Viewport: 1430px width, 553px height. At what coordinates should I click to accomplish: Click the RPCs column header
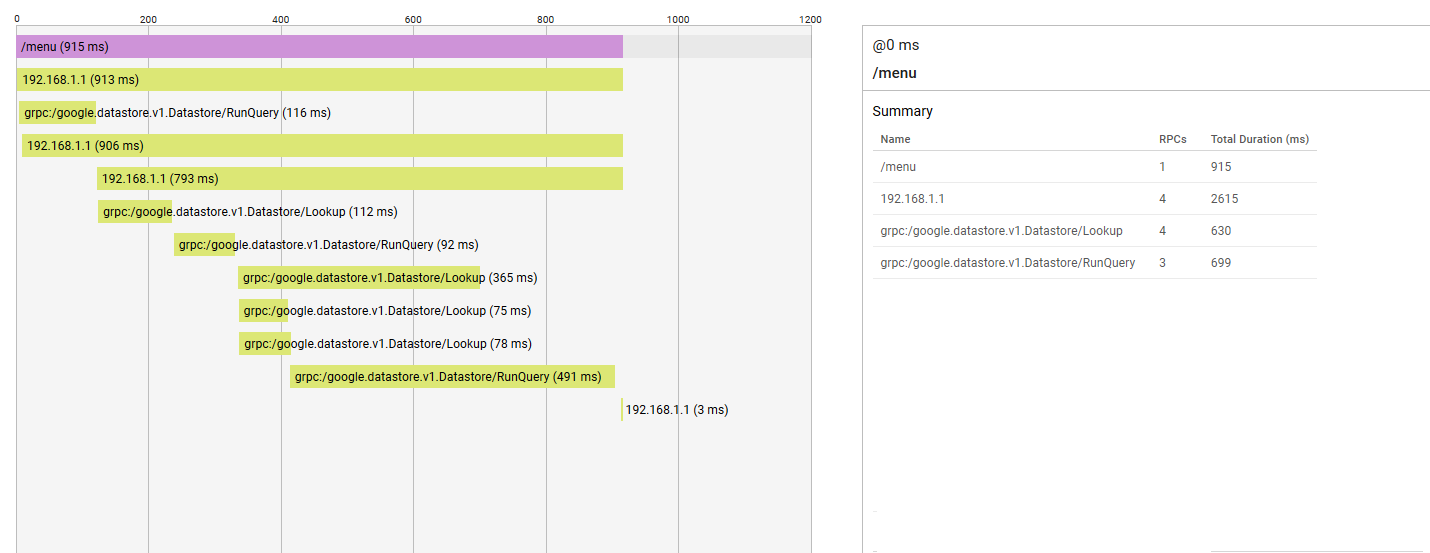1173,139
